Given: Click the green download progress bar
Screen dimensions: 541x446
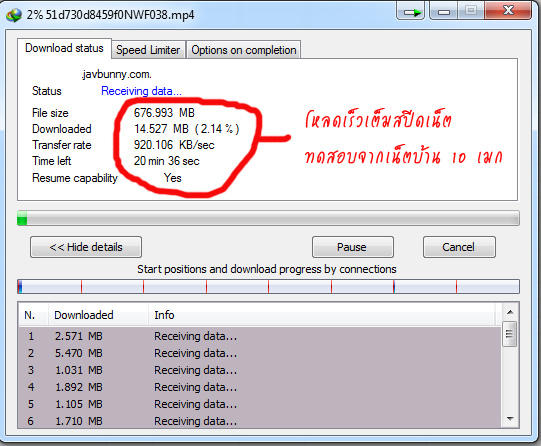Looking at the screenshot, I should click(x=268, y=218).
